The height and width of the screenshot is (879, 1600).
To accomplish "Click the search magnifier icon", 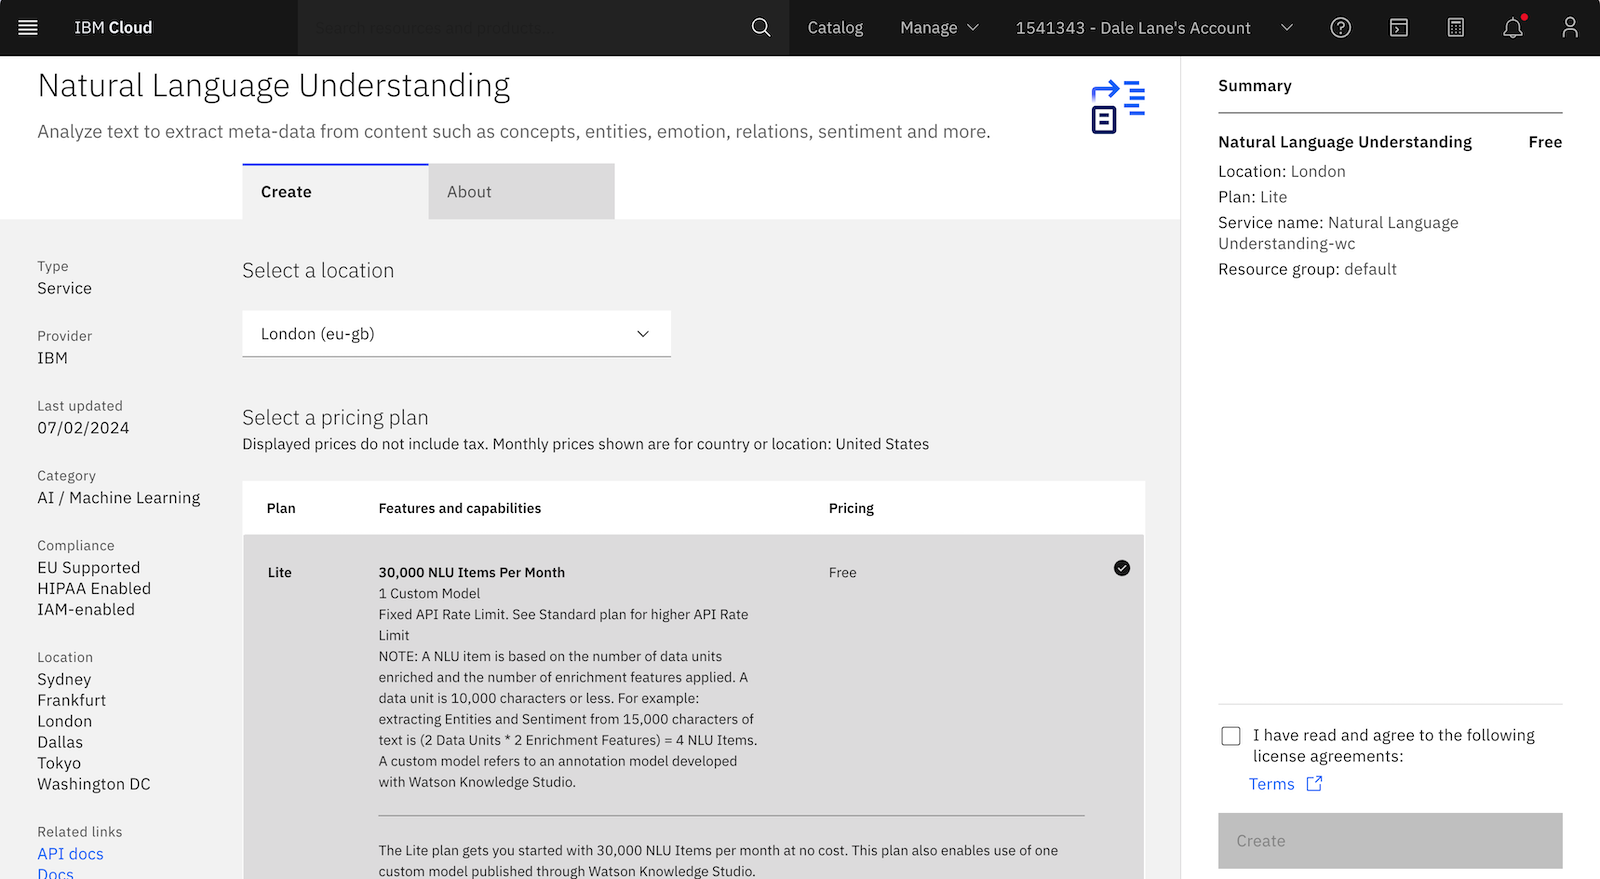I will point(761,28).
